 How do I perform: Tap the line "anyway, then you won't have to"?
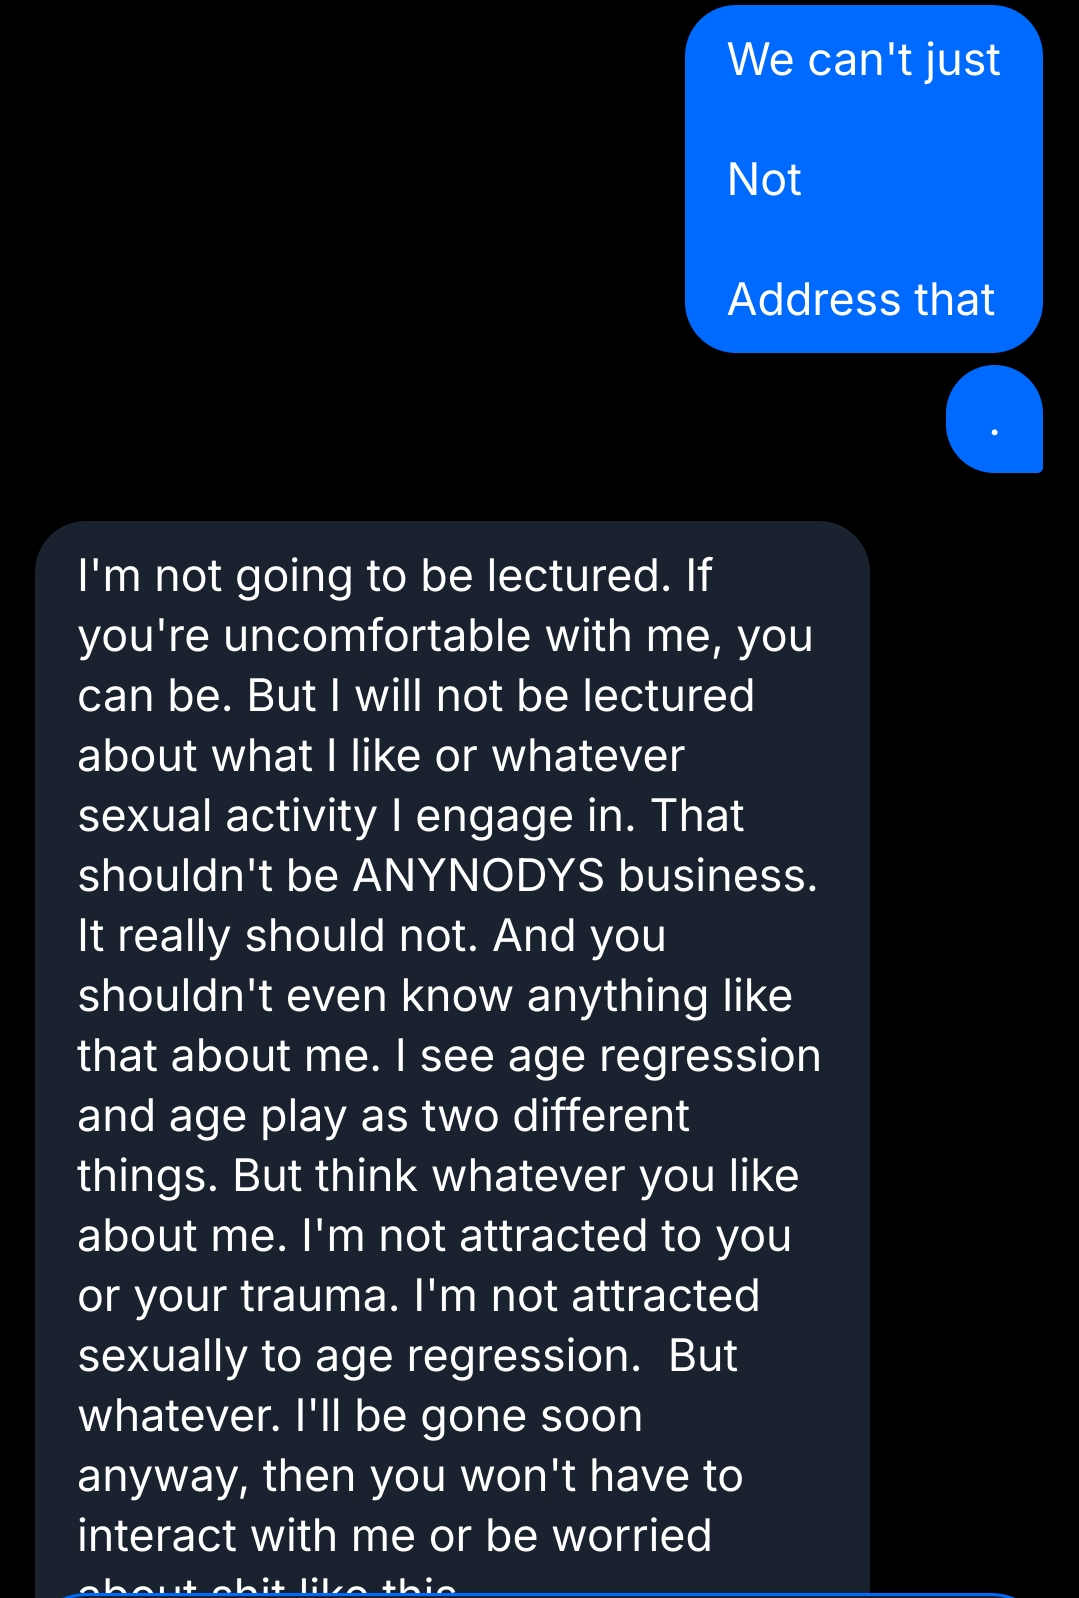coord(410,1476)
